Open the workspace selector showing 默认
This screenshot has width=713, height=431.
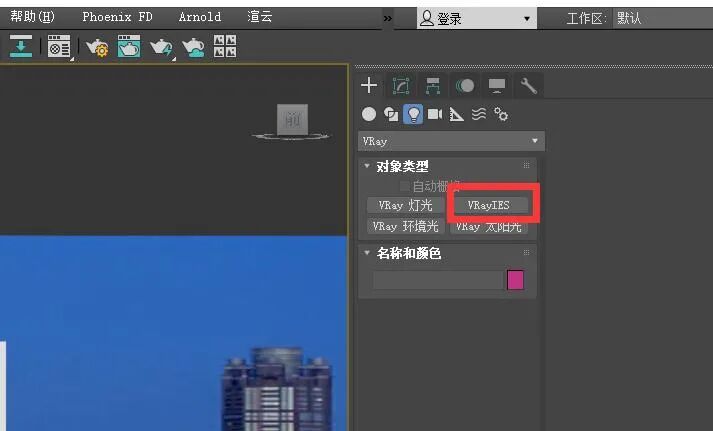click(663, 18)
